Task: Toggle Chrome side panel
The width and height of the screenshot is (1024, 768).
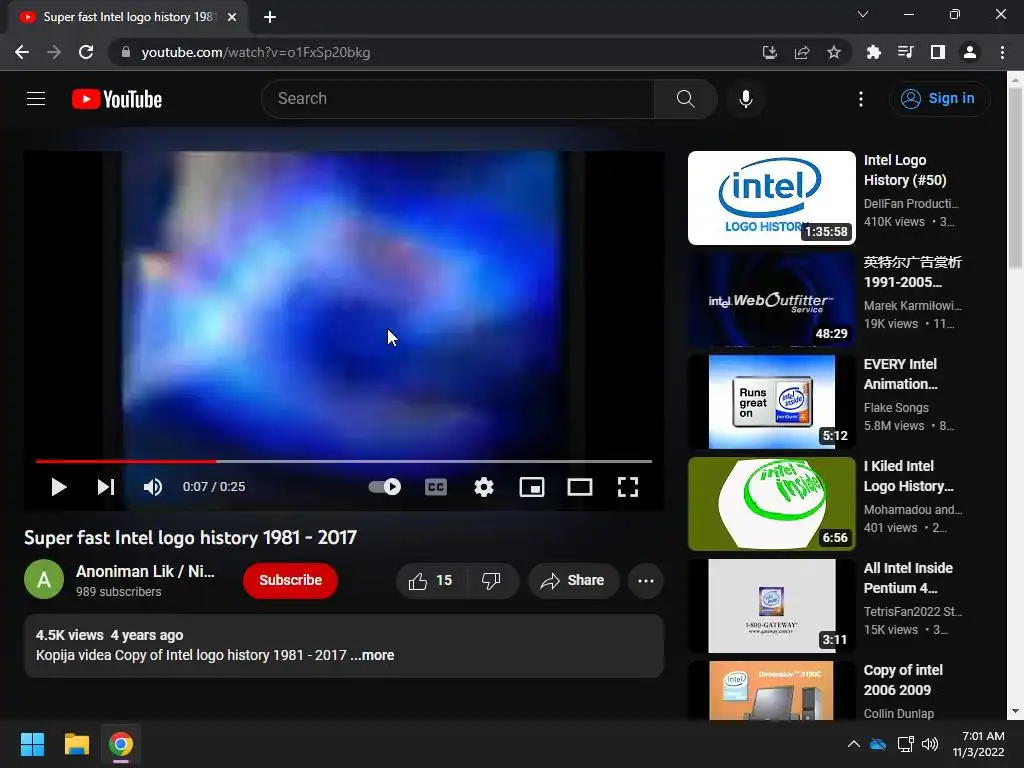Action: pyautogui.click(x=937, y=52)
